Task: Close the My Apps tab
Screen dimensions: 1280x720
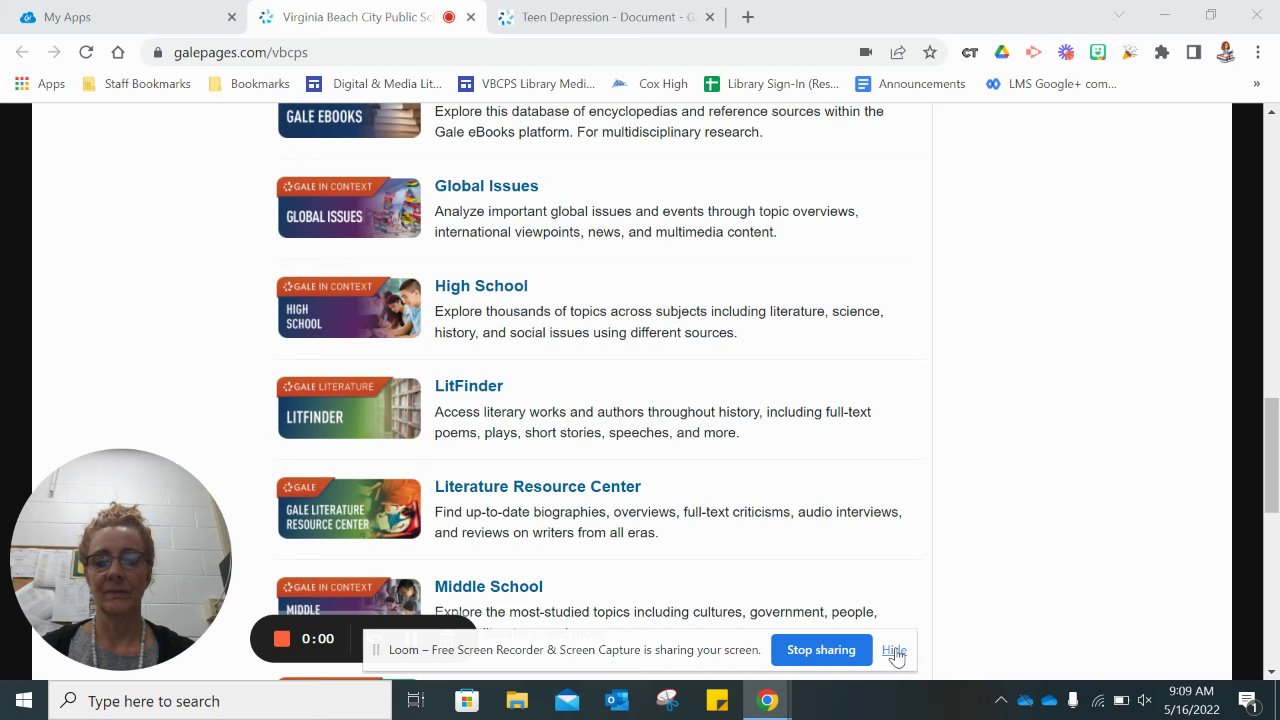Action: pyautogui.click(x=232, y=17)
